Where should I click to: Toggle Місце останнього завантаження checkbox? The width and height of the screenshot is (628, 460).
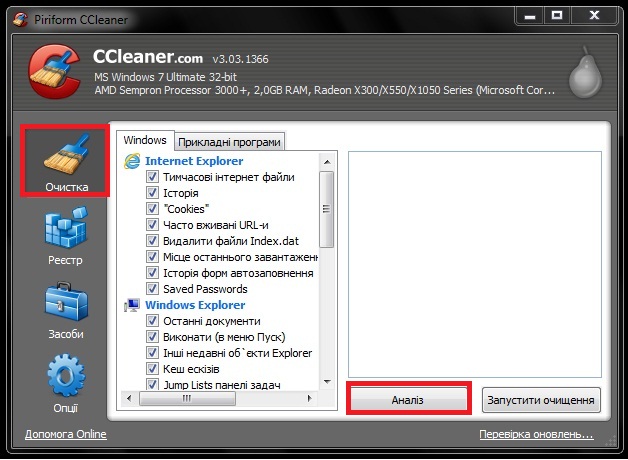click(152, 257)
